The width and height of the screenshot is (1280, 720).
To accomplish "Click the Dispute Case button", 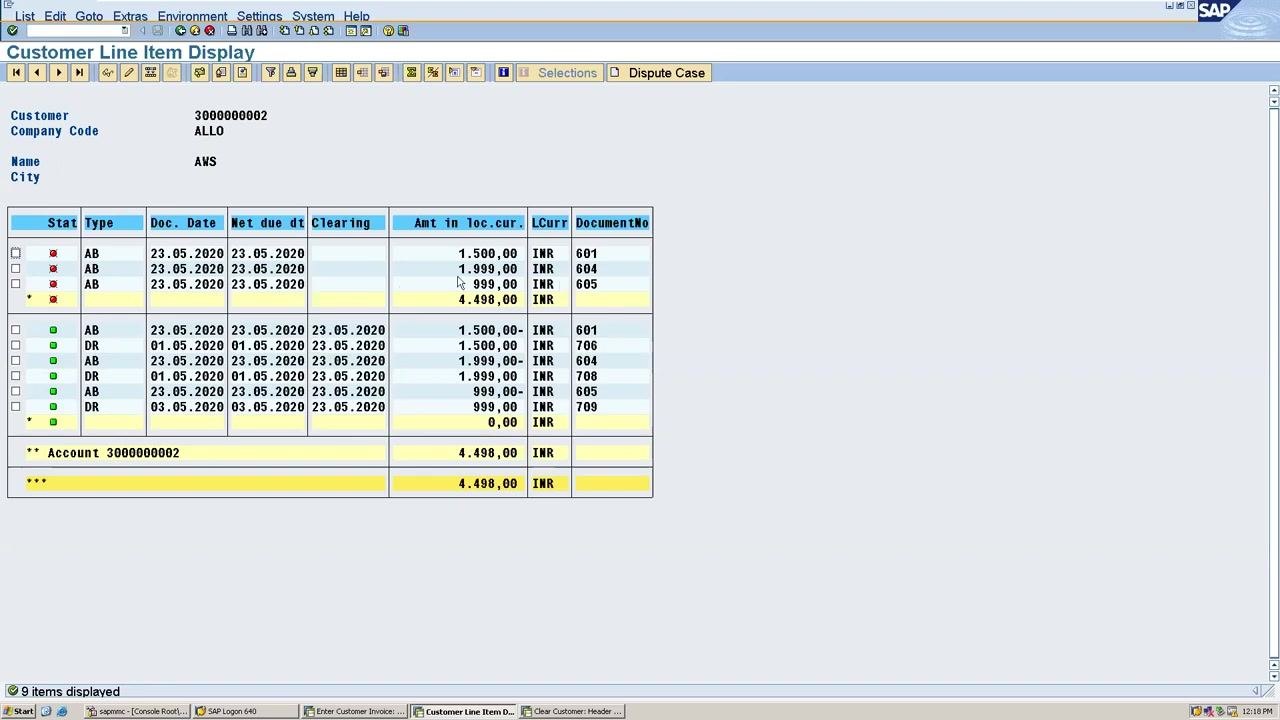I will click(657, 73).
